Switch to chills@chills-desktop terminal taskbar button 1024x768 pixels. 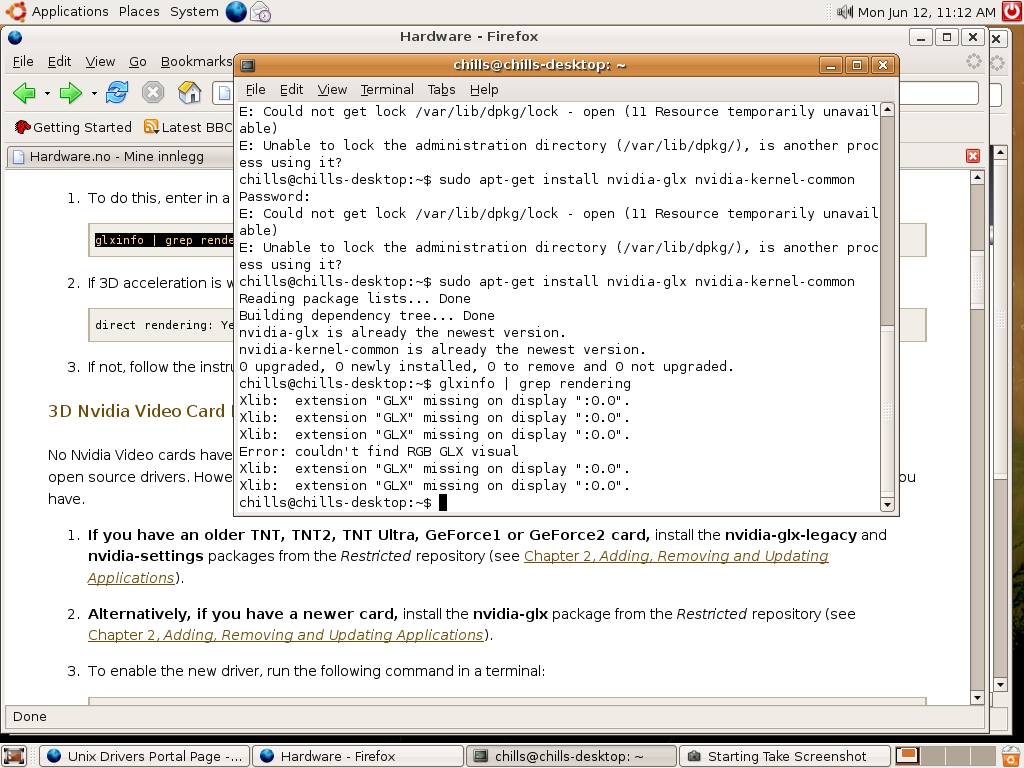pyautogui.click(x=571, y=756)
